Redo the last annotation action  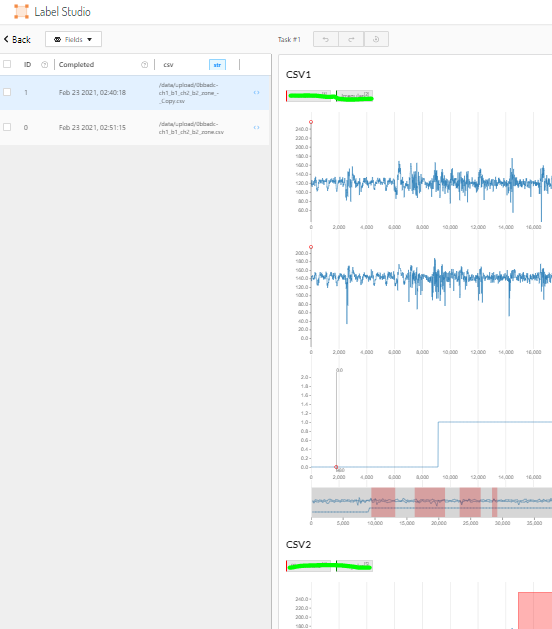351,39
